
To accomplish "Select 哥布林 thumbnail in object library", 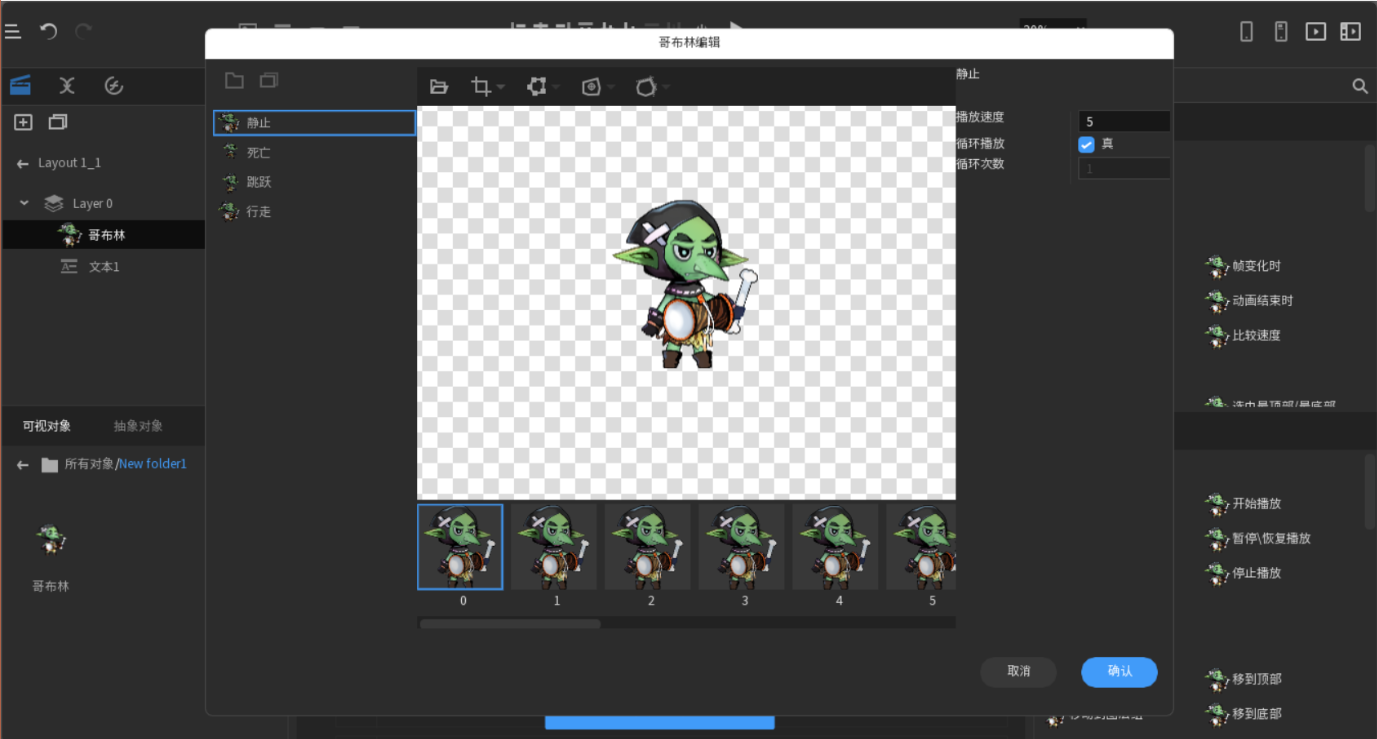I will coord(51,541).
